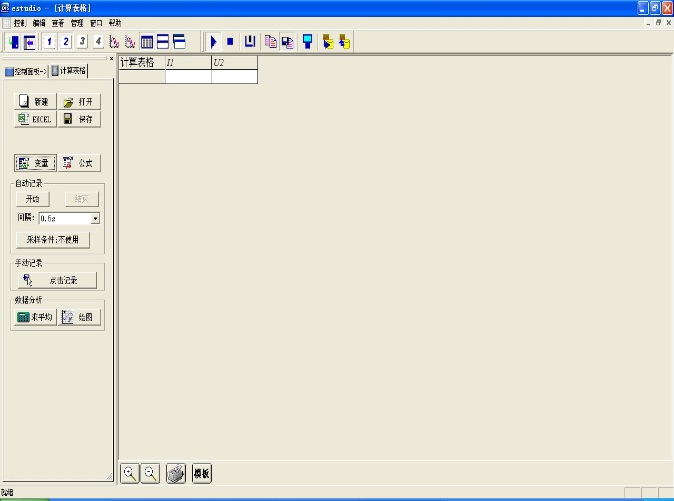Click the 新建 new button
Viewport: 674px width, 501px height.
[x=35, y=102]
